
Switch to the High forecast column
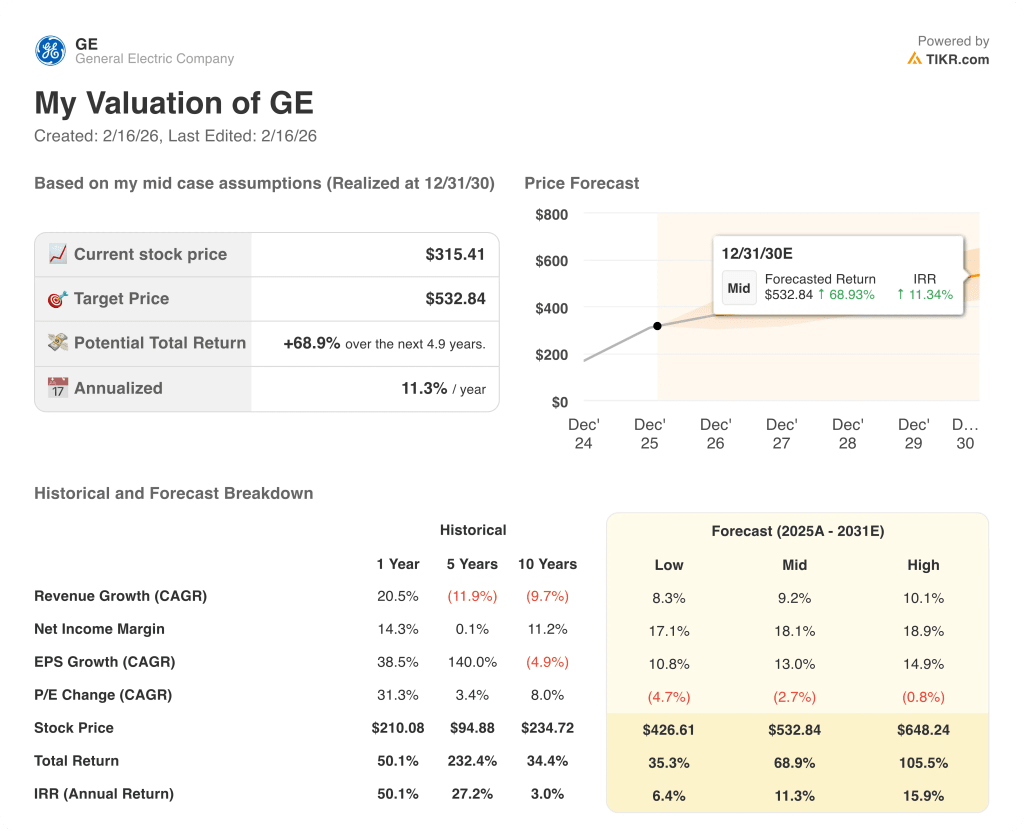pos(923,565)
